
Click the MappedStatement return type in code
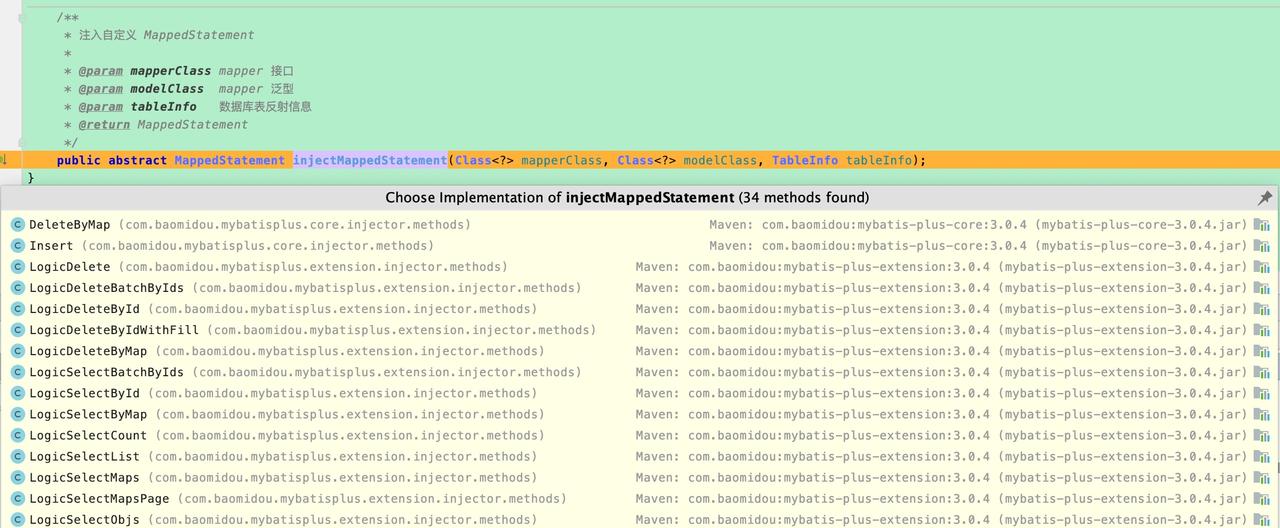point(229,160)
